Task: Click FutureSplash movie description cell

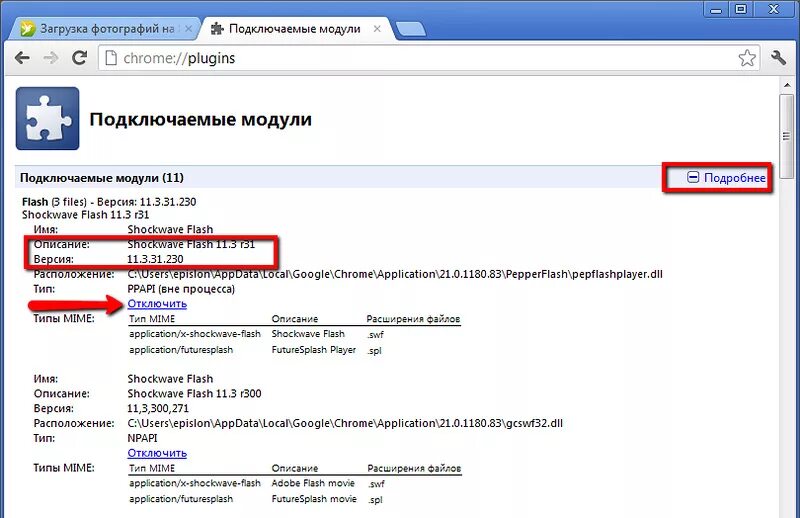Action: [x=314, y=499]
